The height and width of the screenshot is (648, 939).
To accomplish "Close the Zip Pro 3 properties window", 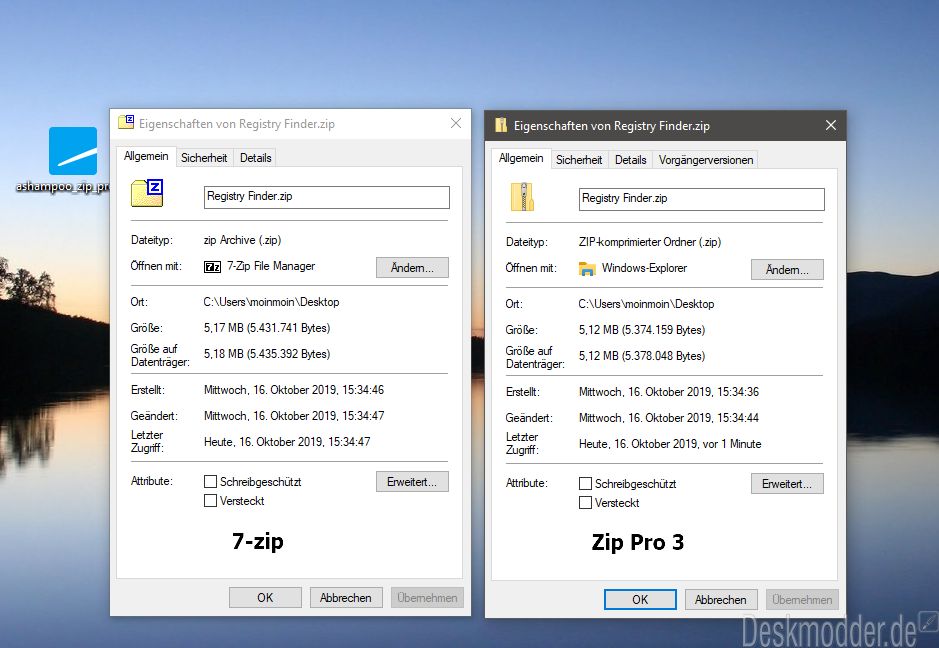I will coord(831,125).
